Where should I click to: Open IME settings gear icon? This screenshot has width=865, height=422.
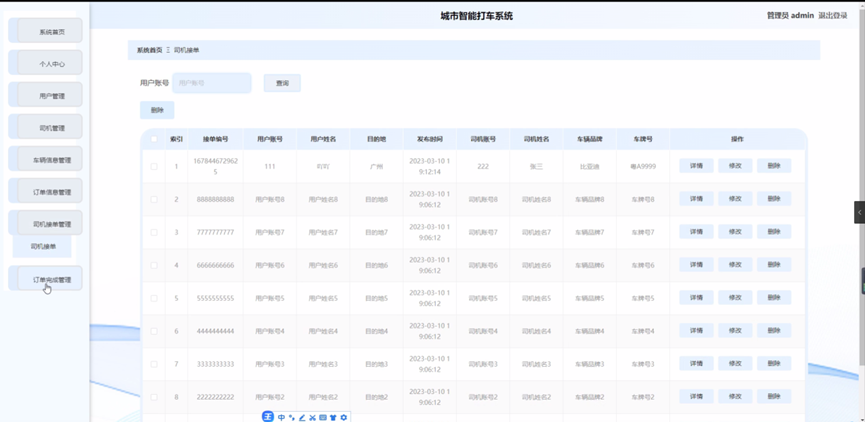344,418
